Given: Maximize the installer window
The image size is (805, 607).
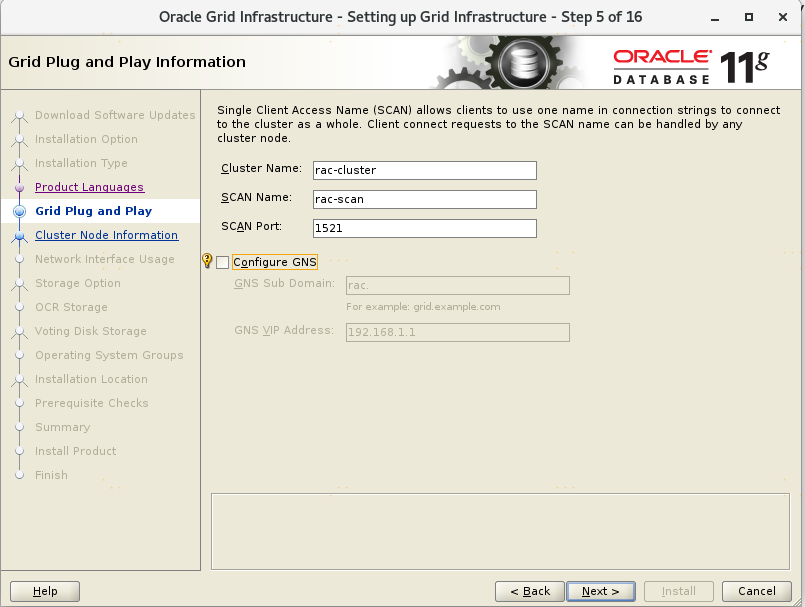Looking at the screenshot, I should 749,17.
